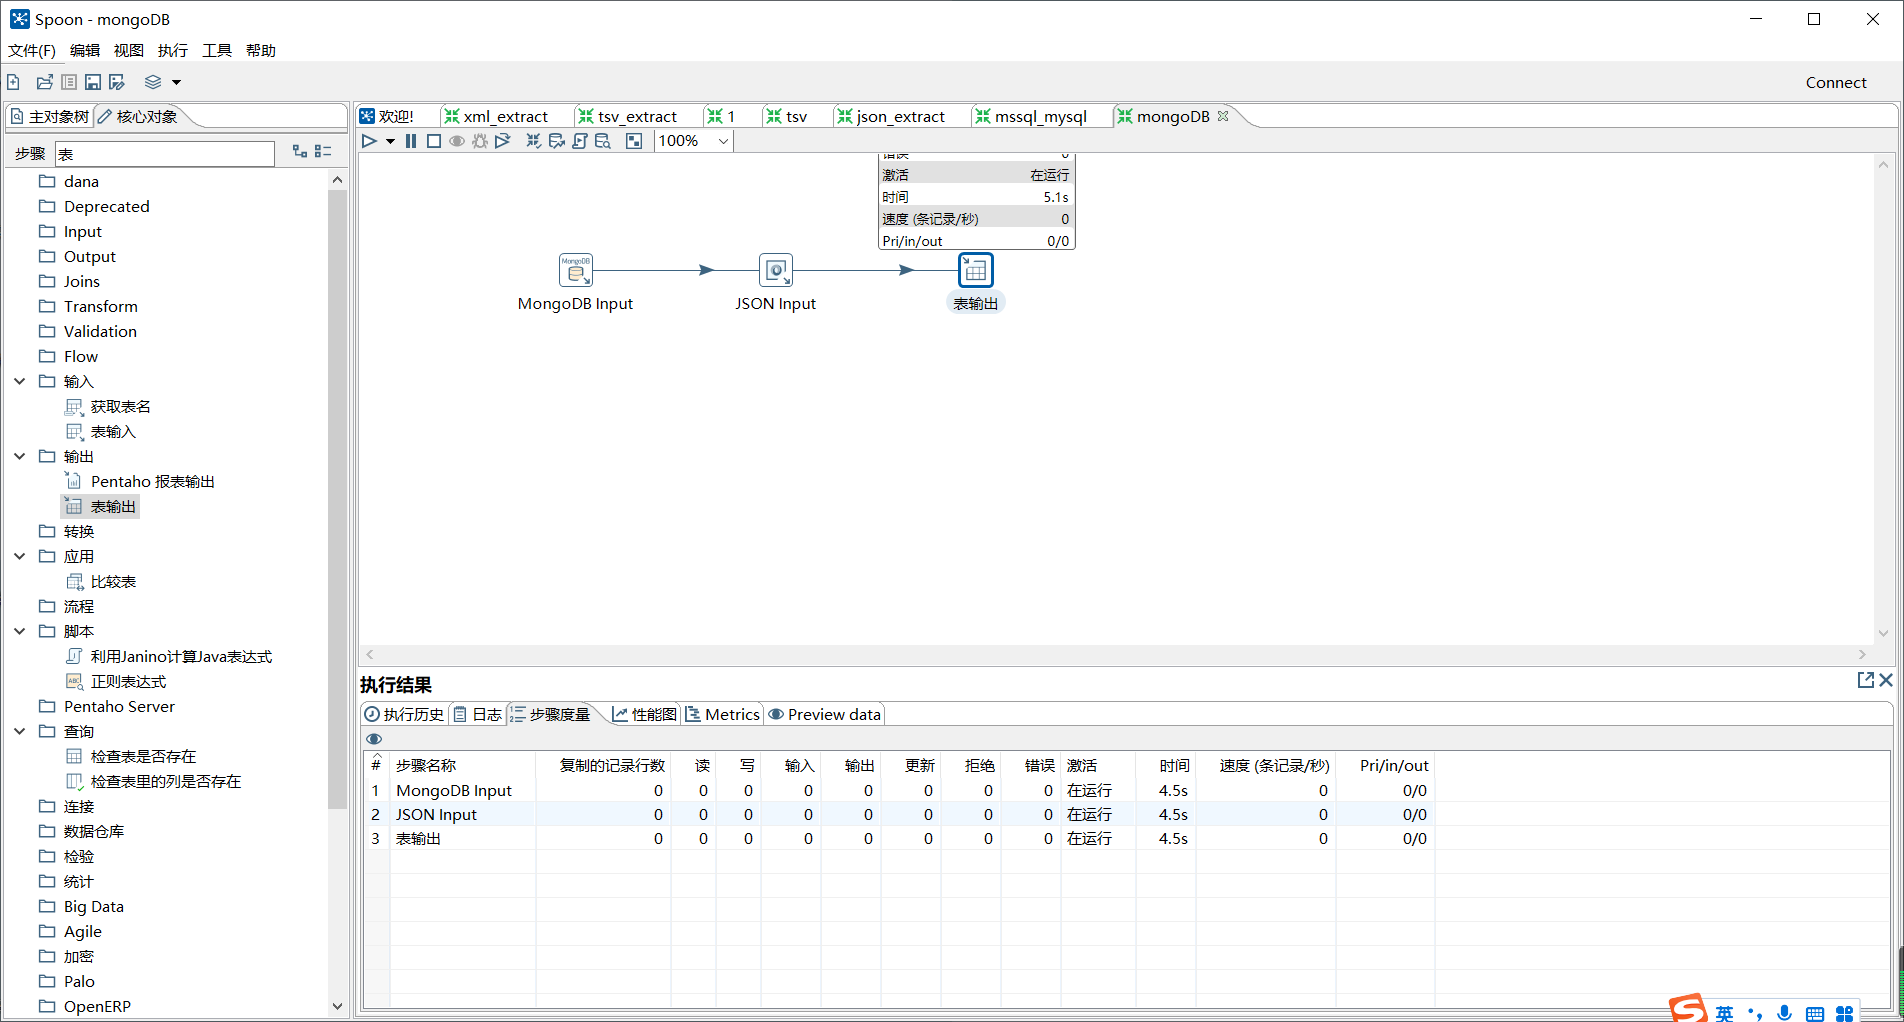
Task: Save the current transformation
Action: [x=93, y=82]
